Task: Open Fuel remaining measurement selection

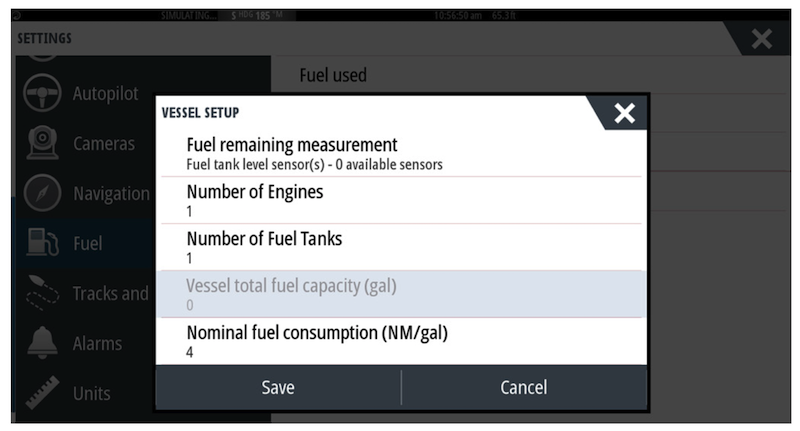Action: [x=401, y=154]
